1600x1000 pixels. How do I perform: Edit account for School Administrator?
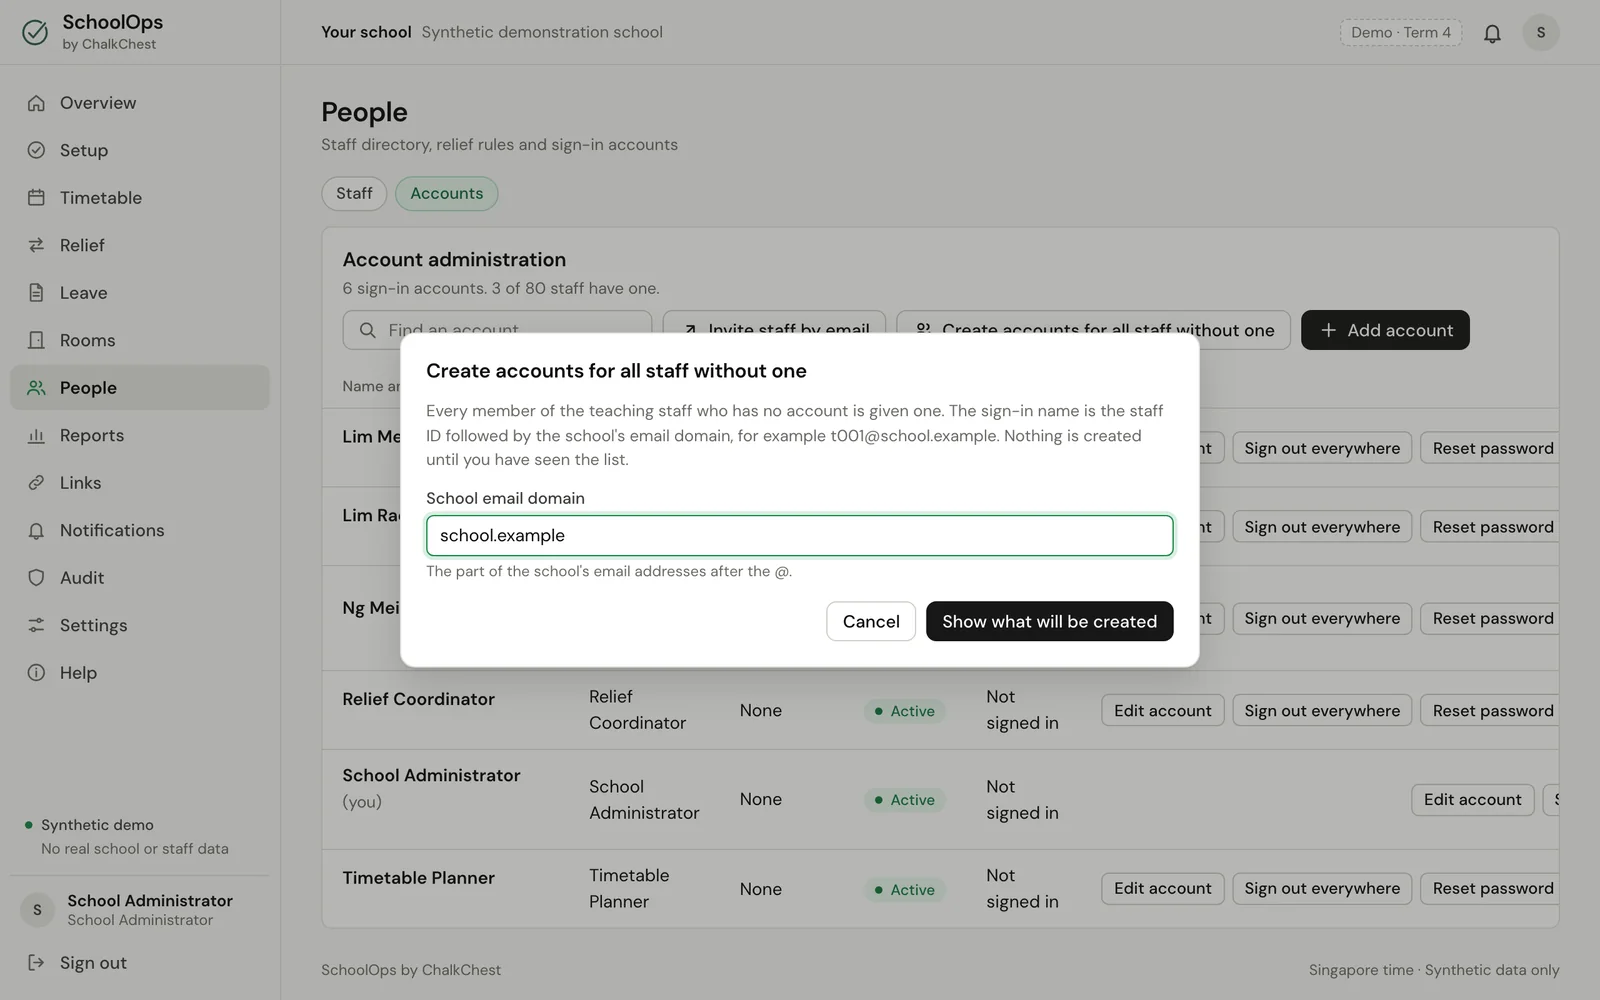click(1473, 799)
